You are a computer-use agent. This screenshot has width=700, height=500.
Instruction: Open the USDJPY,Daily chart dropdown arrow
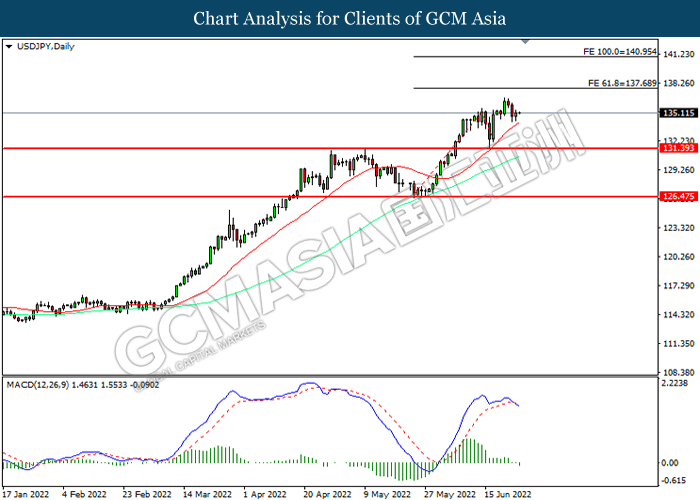(8, 46)
